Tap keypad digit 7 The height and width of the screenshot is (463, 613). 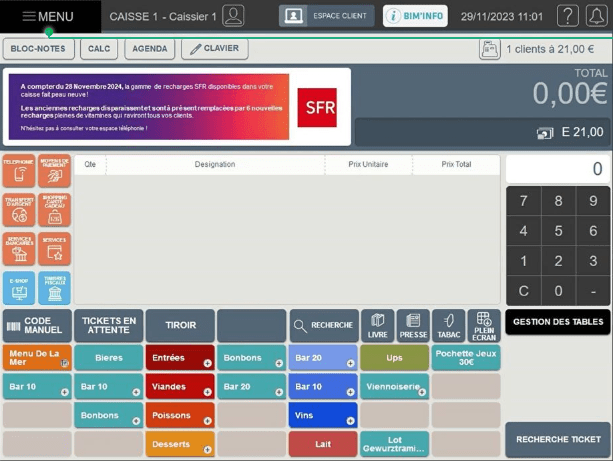523,201
